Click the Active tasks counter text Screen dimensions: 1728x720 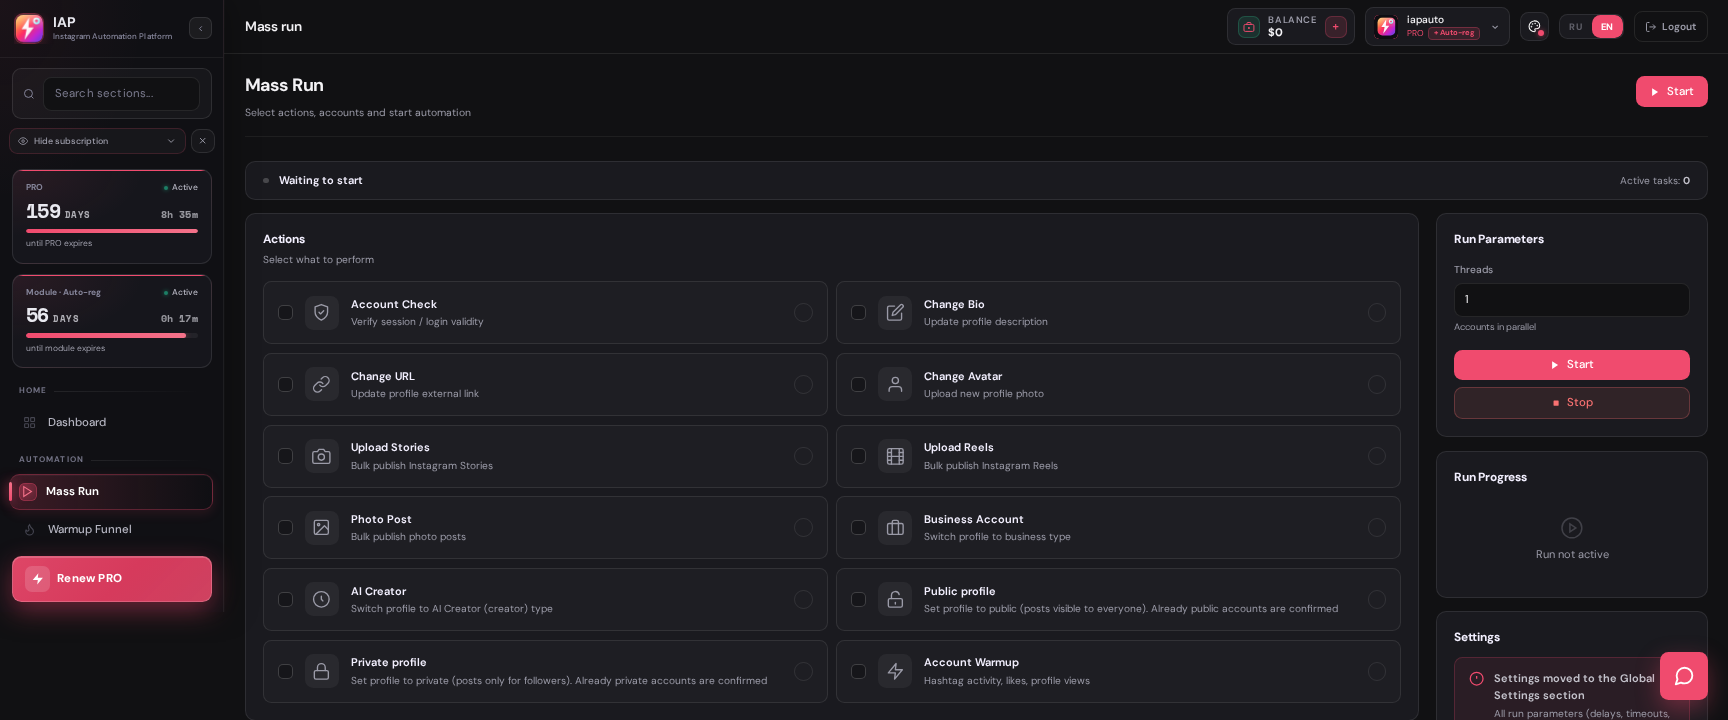coord(1655,181)
